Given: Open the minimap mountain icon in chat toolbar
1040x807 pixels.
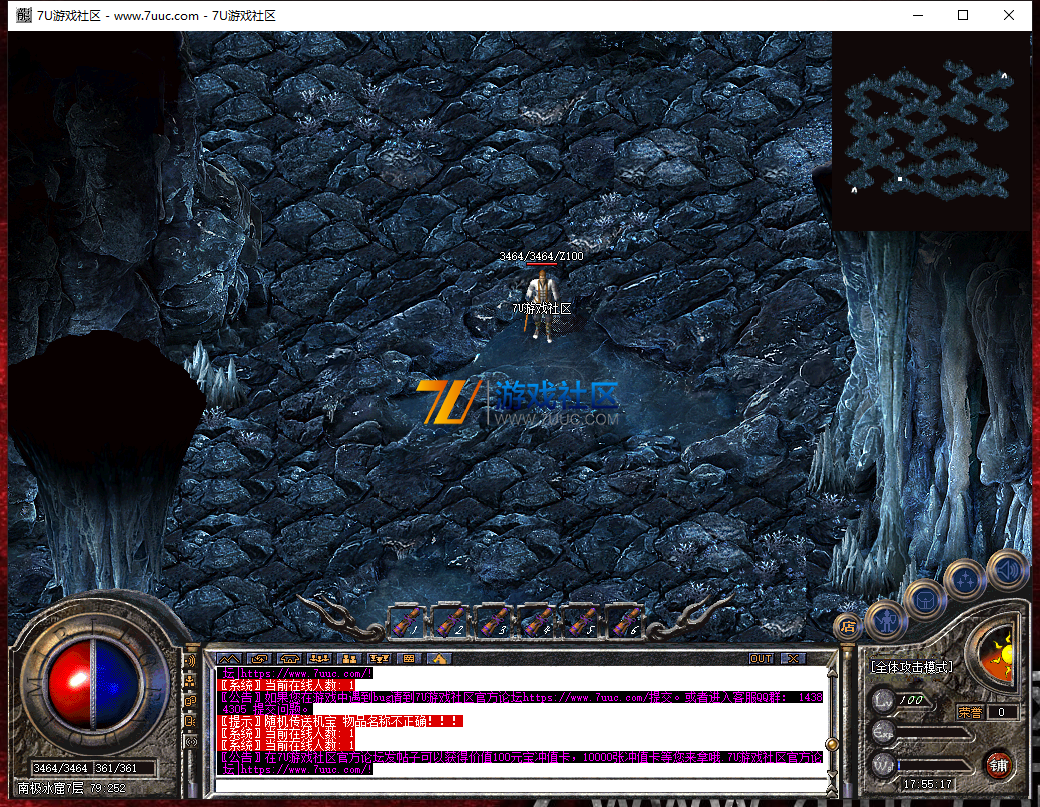Looking at the screenshot, I should coord(229,658).
